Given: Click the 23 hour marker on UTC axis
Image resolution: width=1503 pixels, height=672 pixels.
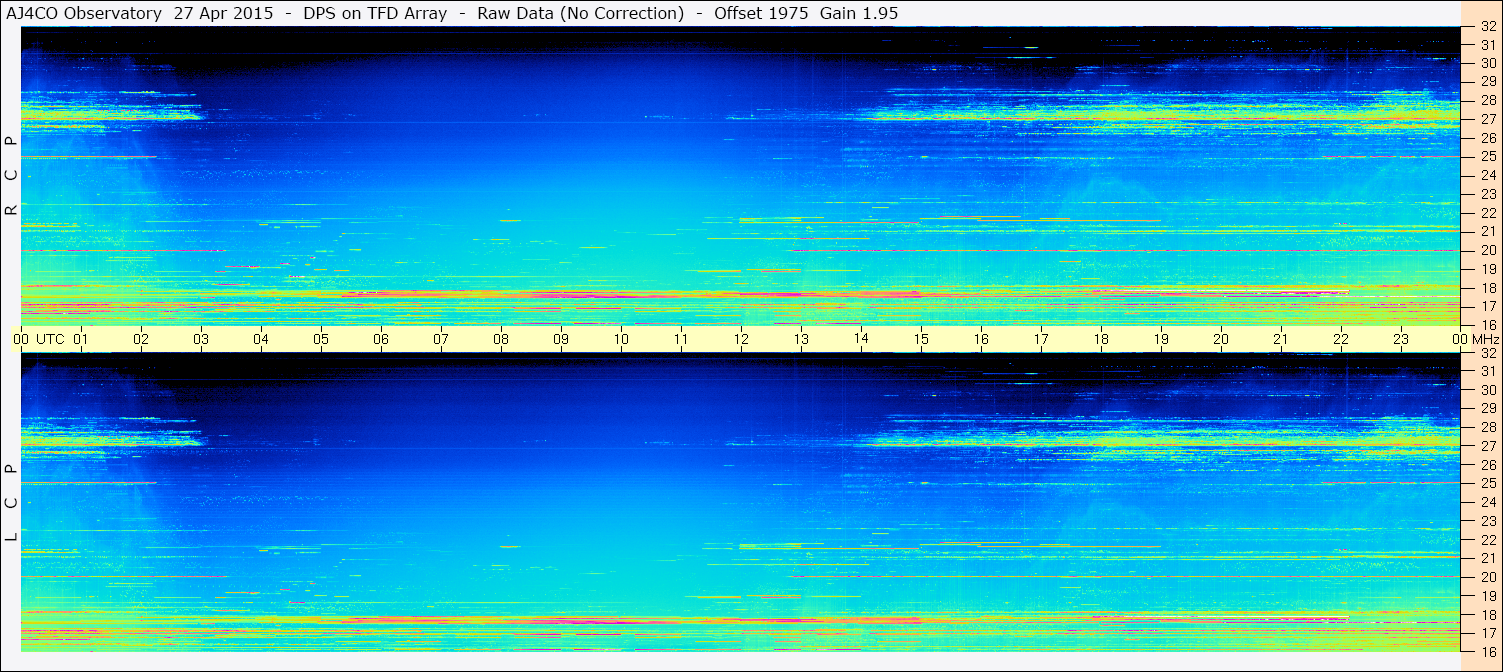Looking at the screenshot, I should click(1401, 339).
